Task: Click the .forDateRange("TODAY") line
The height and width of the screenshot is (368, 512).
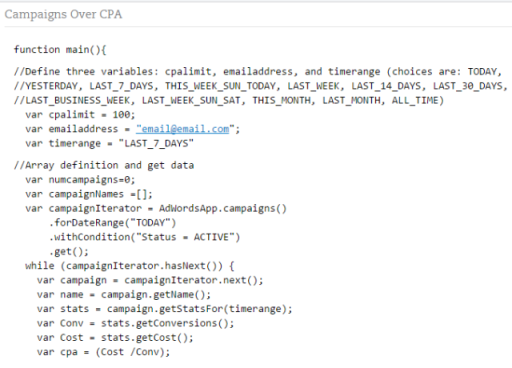Action: [112, 223]
